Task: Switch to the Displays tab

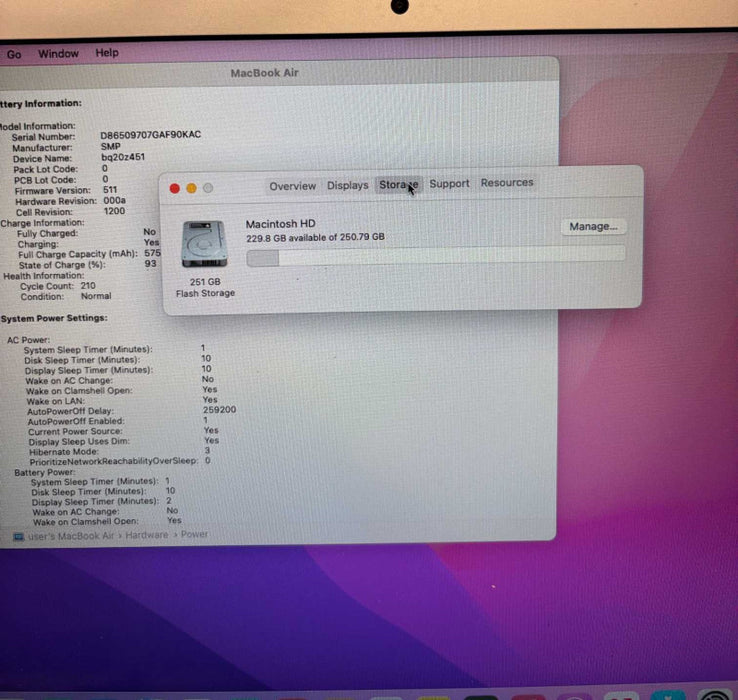Action: click(347, 185)
